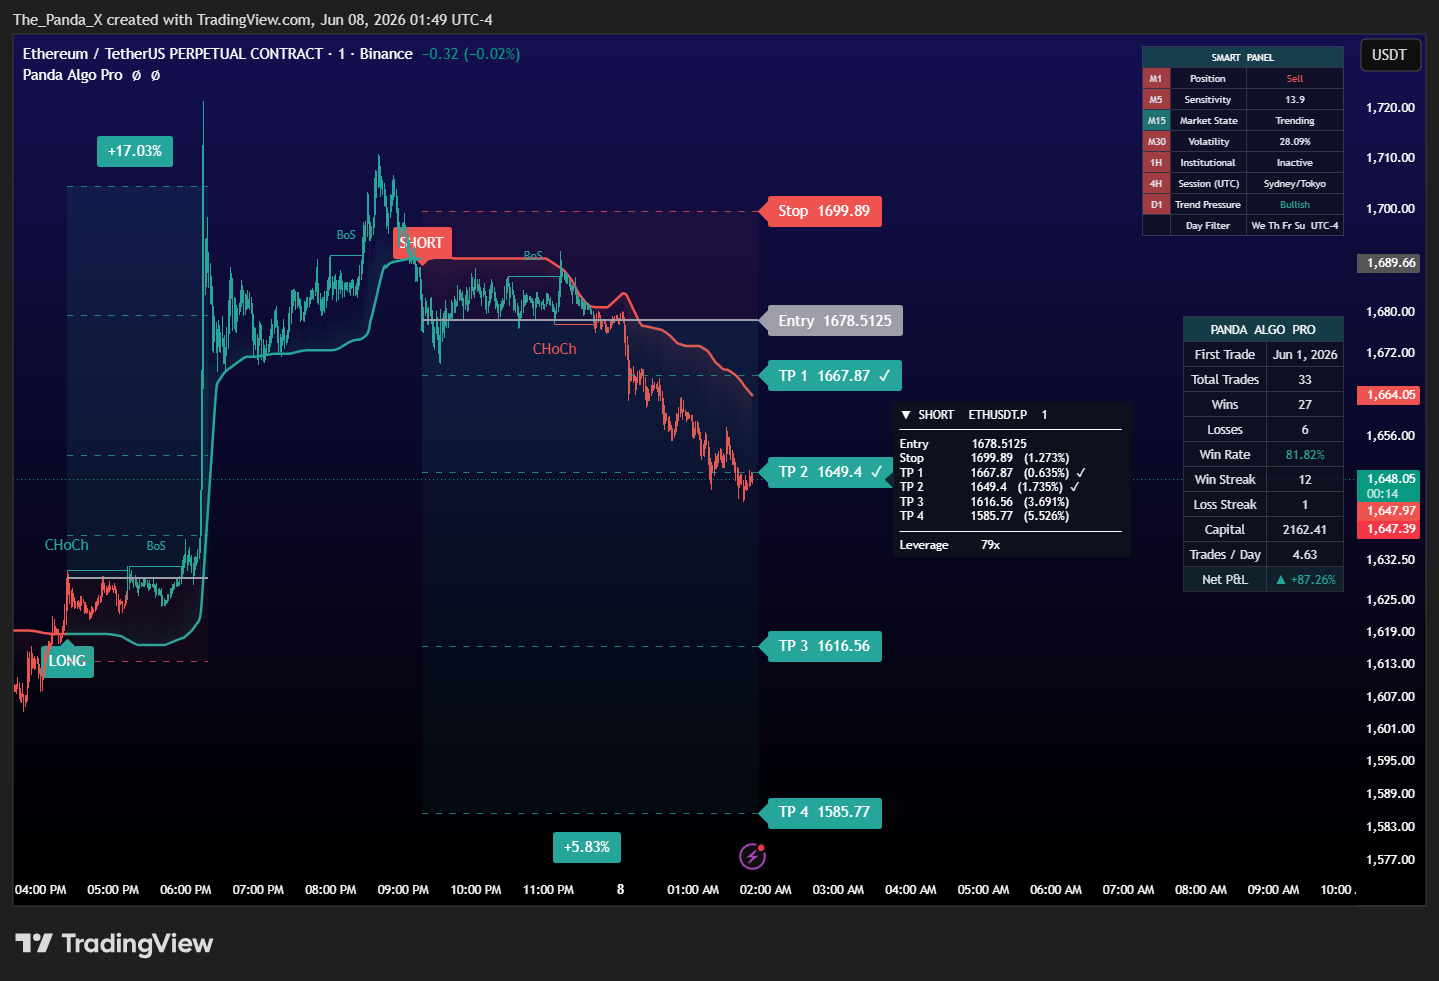Screen dimensions: 1439x981
Task: Click the TradingView logo
Action: point(114,943)
